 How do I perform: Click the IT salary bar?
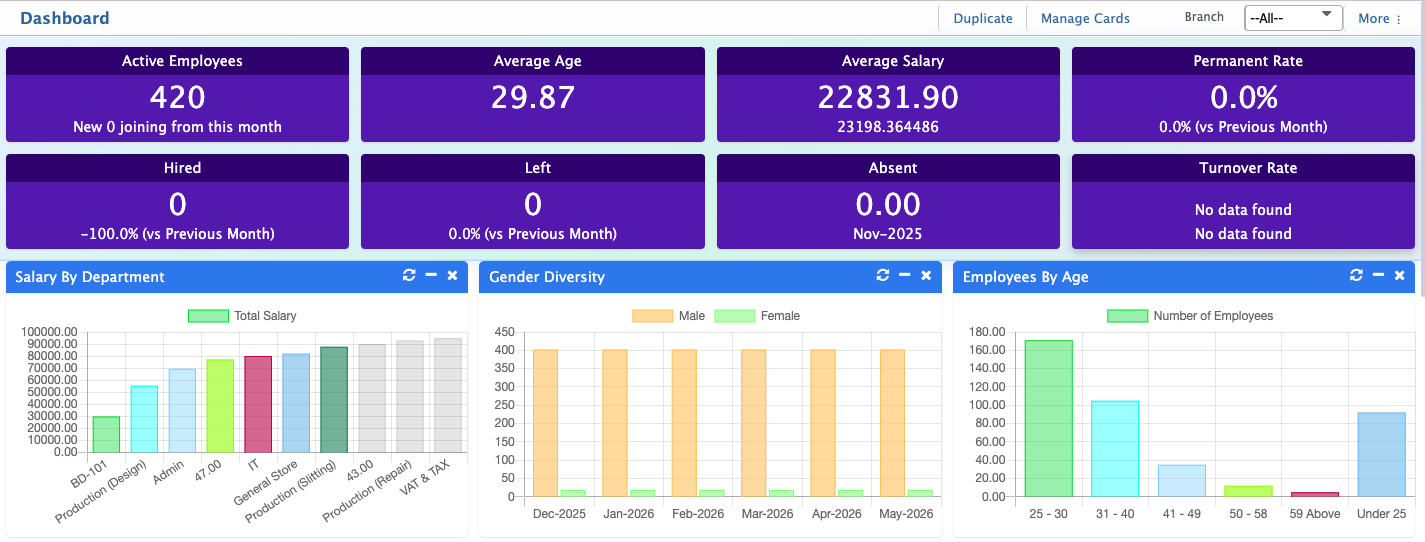[258, 404]
